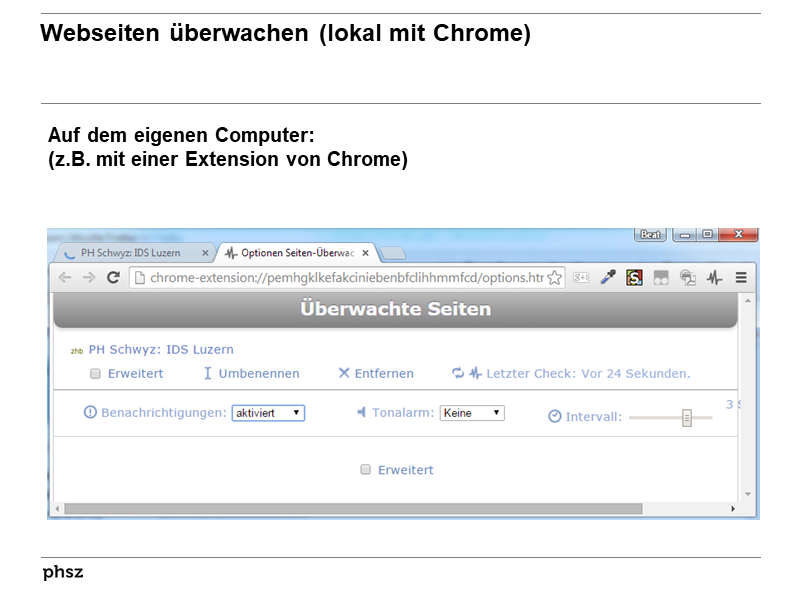Enable the Erweitert checkbox next to Umbenennen
This screenshot has width=800, height=600.
(95, 373)
